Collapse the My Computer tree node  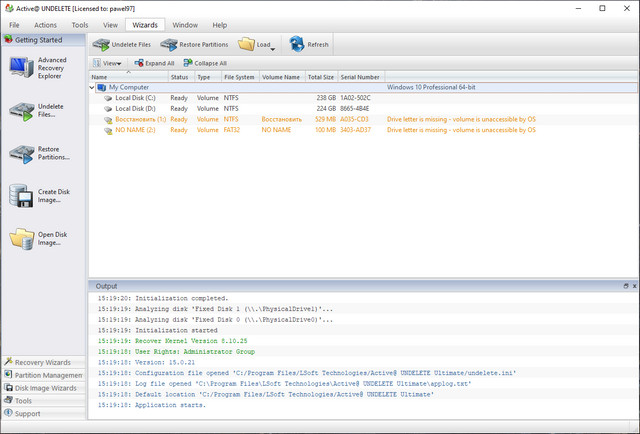click(92, 87)
